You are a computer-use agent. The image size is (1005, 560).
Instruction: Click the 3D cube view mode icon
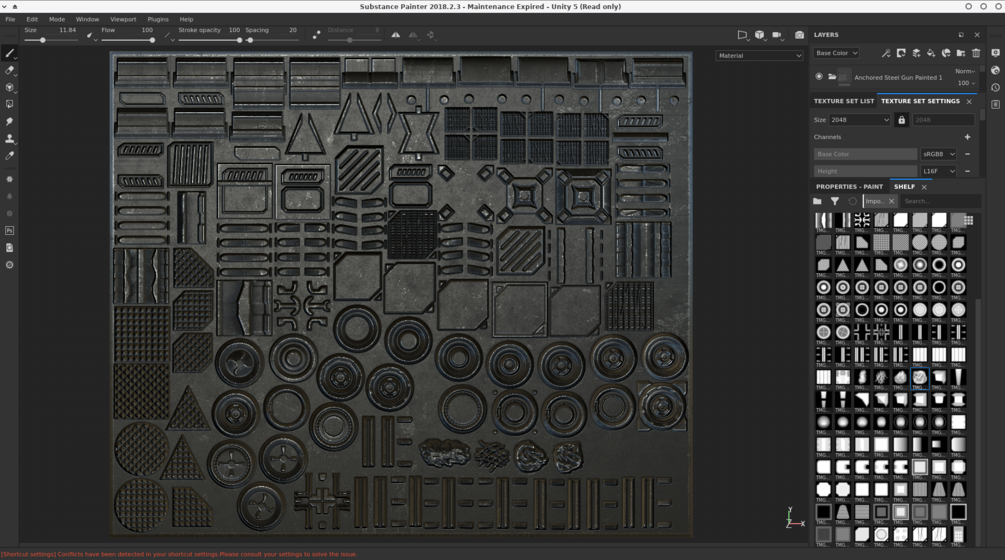760,35
